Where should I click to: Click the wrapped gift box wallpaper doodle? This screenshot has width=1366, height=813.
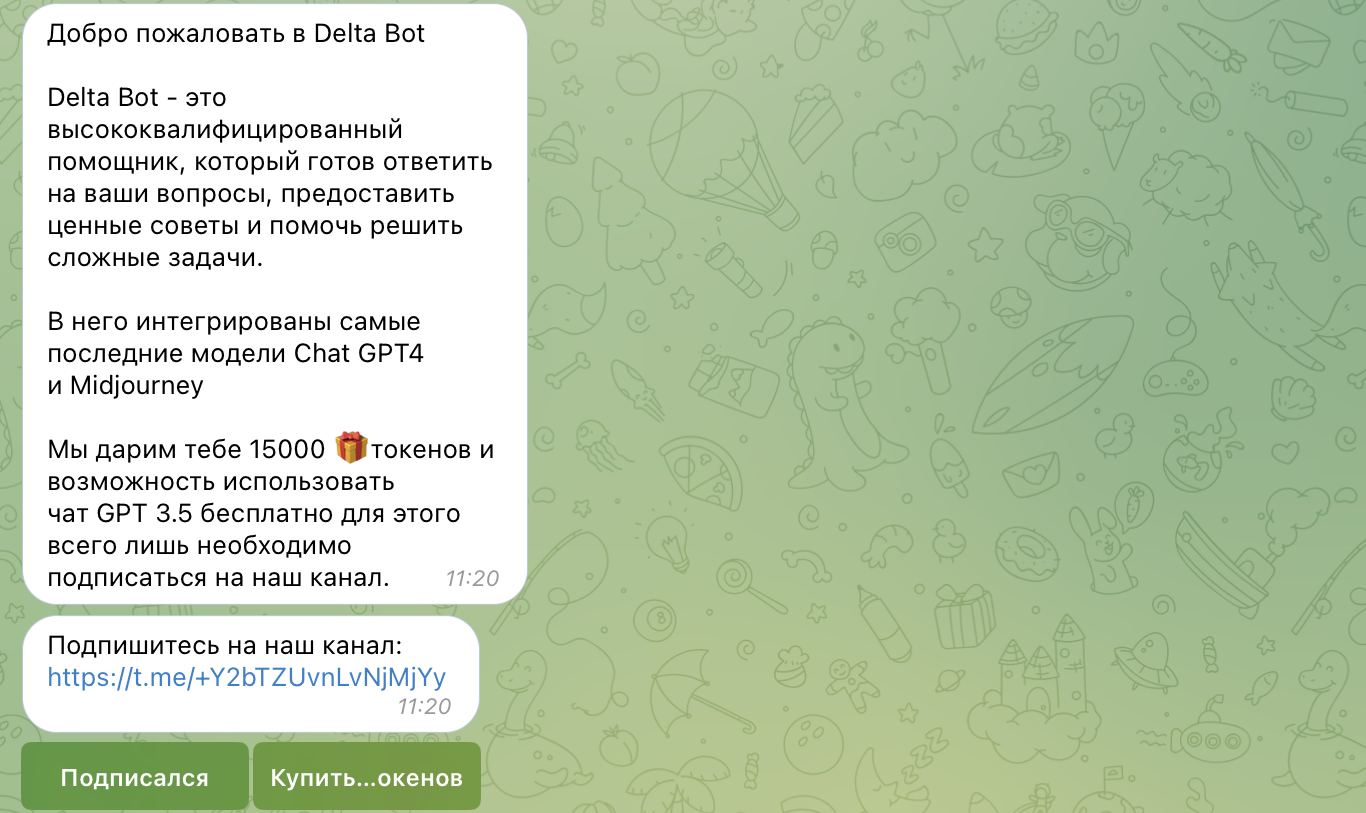964,615
